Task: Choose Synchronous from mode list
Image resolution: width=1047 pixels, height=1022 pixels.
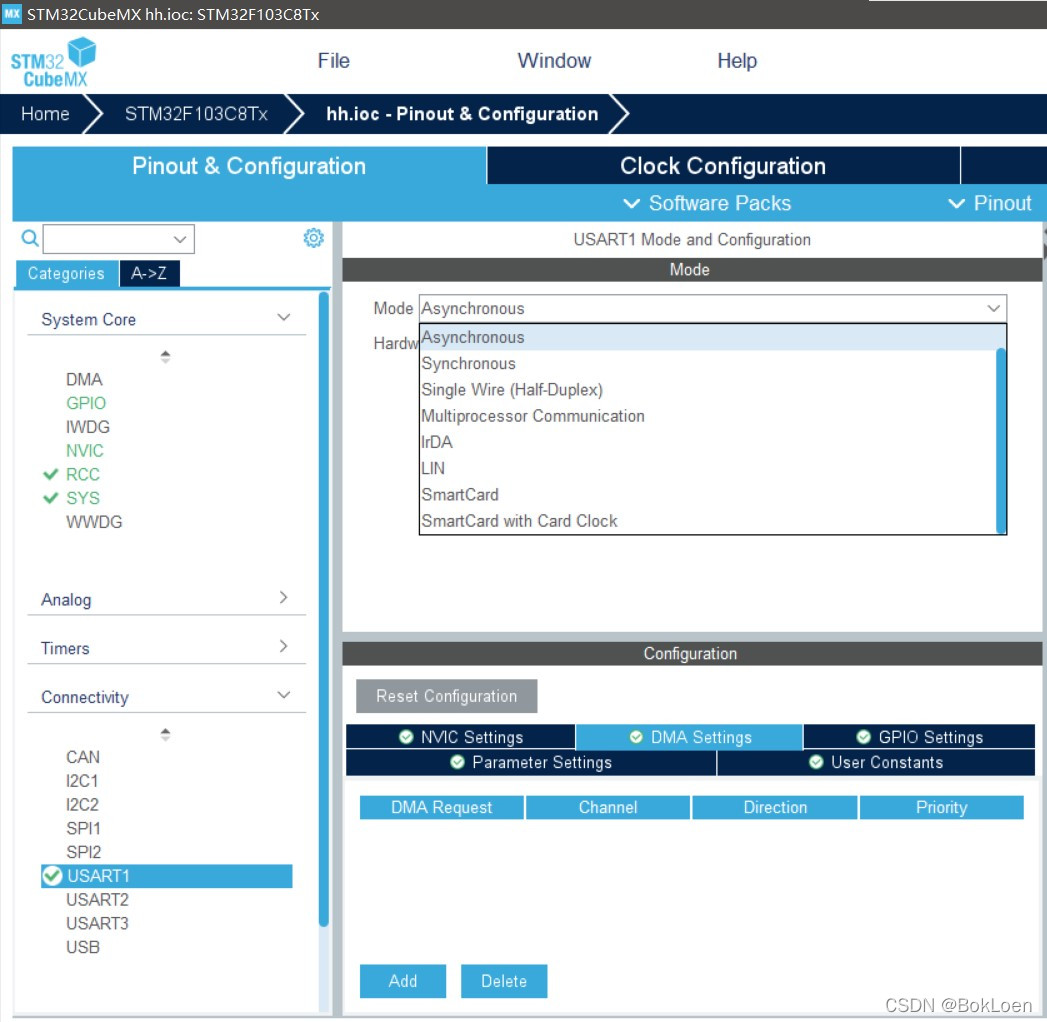Action: (708, 364)
